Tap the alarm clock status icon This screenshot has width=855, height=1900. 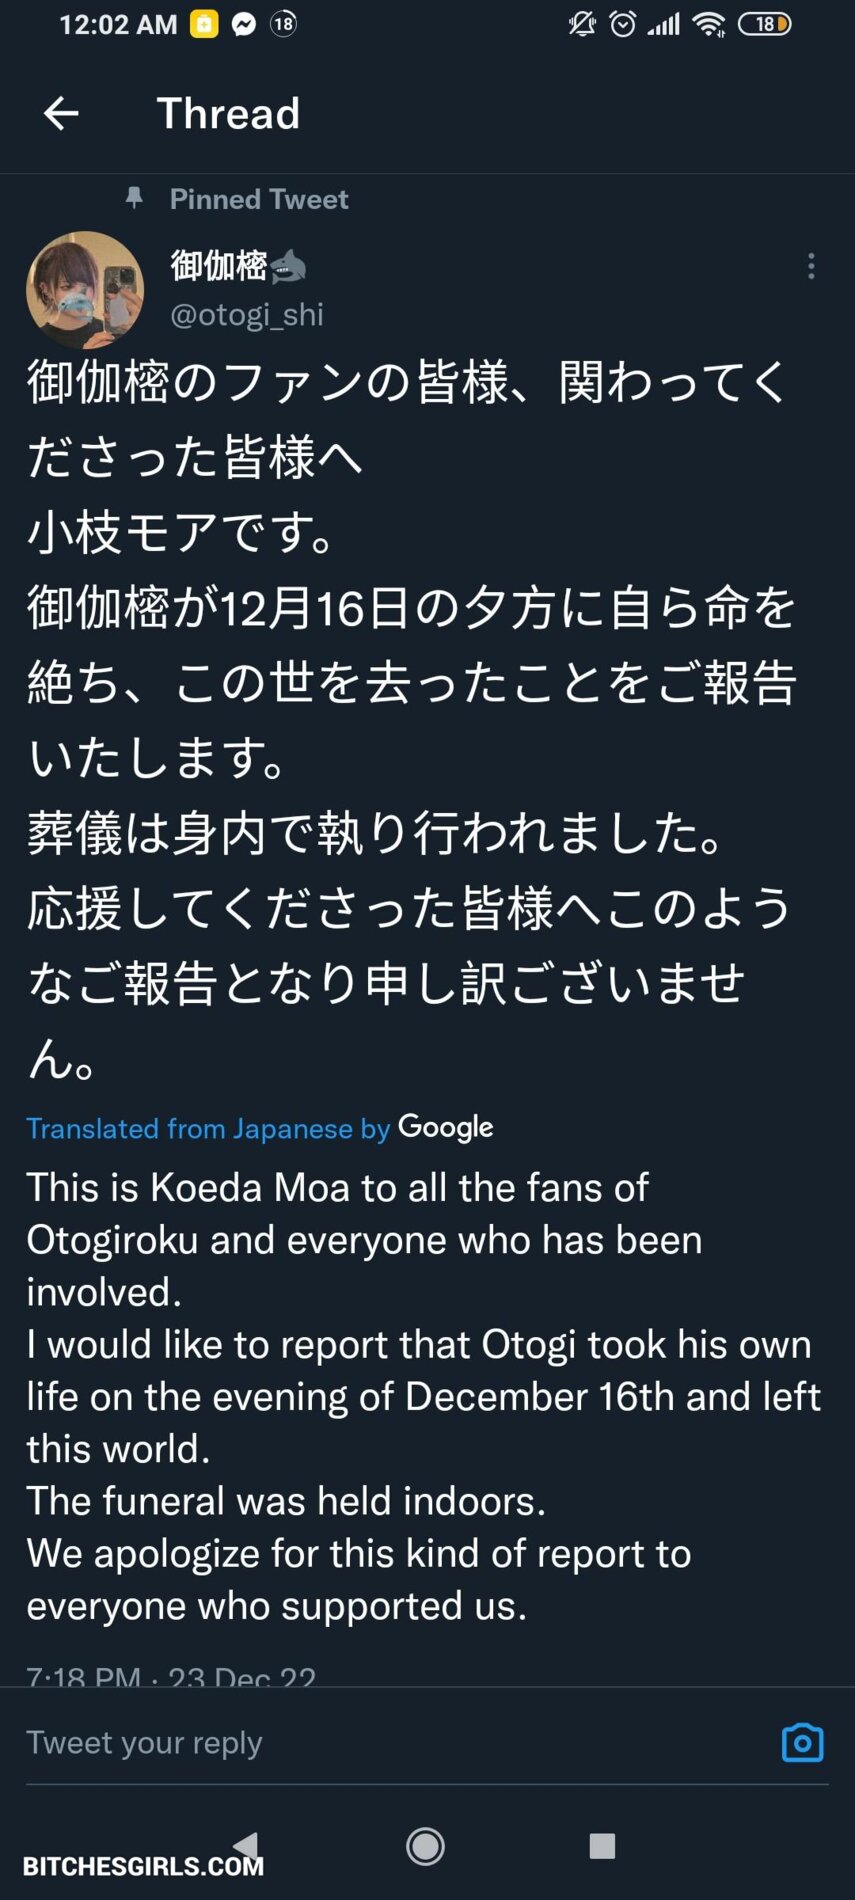(x=623, y=24)
